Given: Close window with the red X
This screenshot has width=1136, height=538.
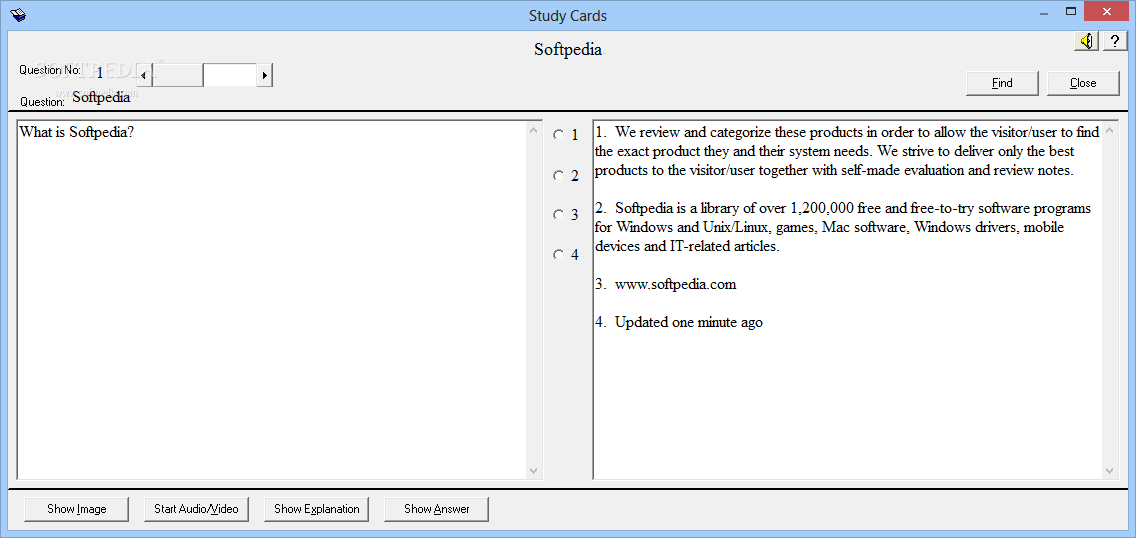Looking at the screenshot, I should pos(1106,12).
